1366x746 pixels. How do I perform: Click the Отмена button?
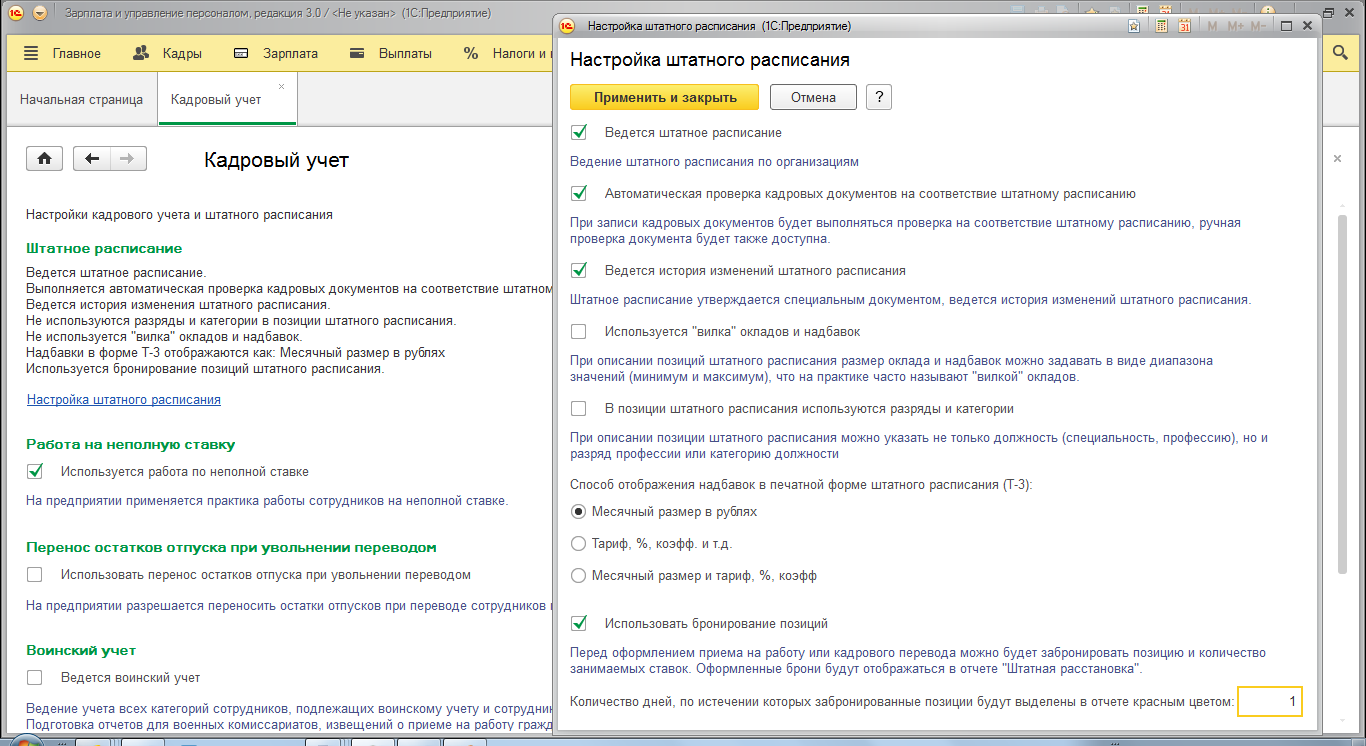(x=813, y=97)
